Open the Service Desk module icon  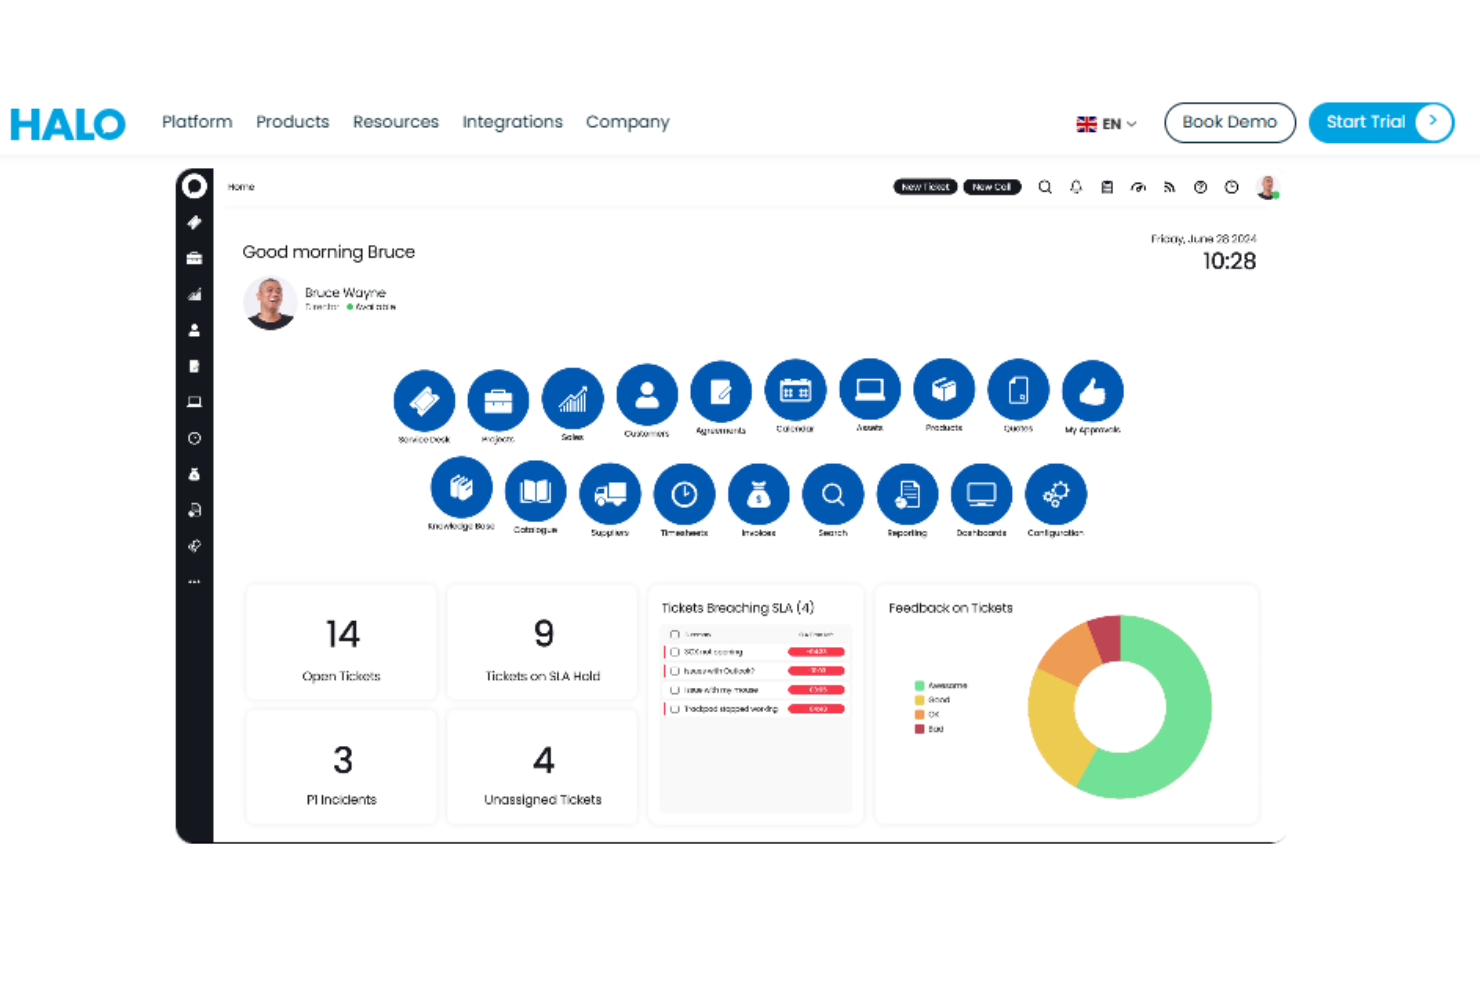point(424,401)
